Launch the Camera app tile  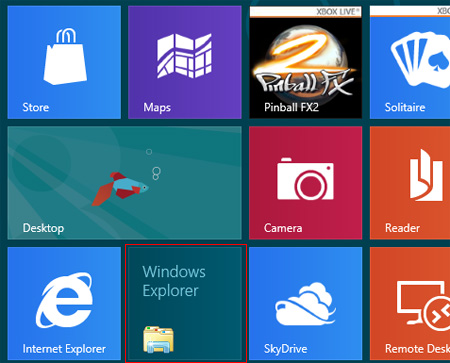tap(306, 183)
